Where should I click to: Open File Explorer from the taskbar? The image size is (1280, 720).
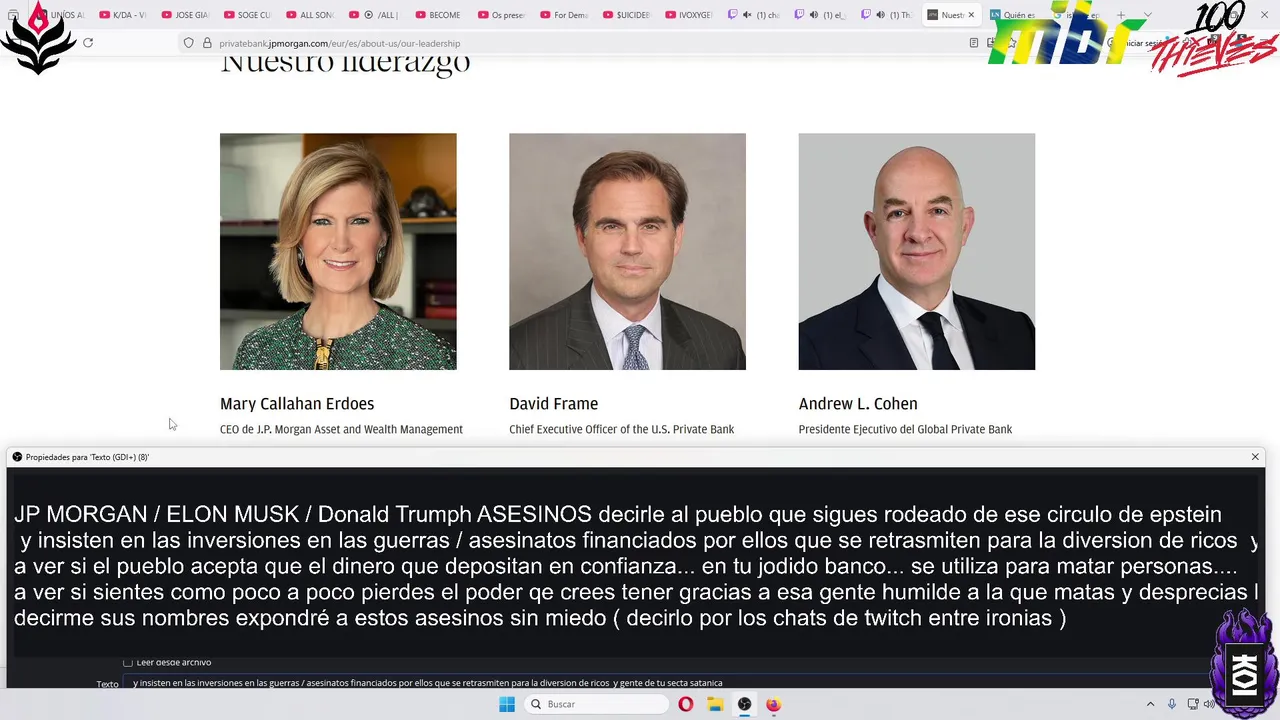click(x=715, y=704)
